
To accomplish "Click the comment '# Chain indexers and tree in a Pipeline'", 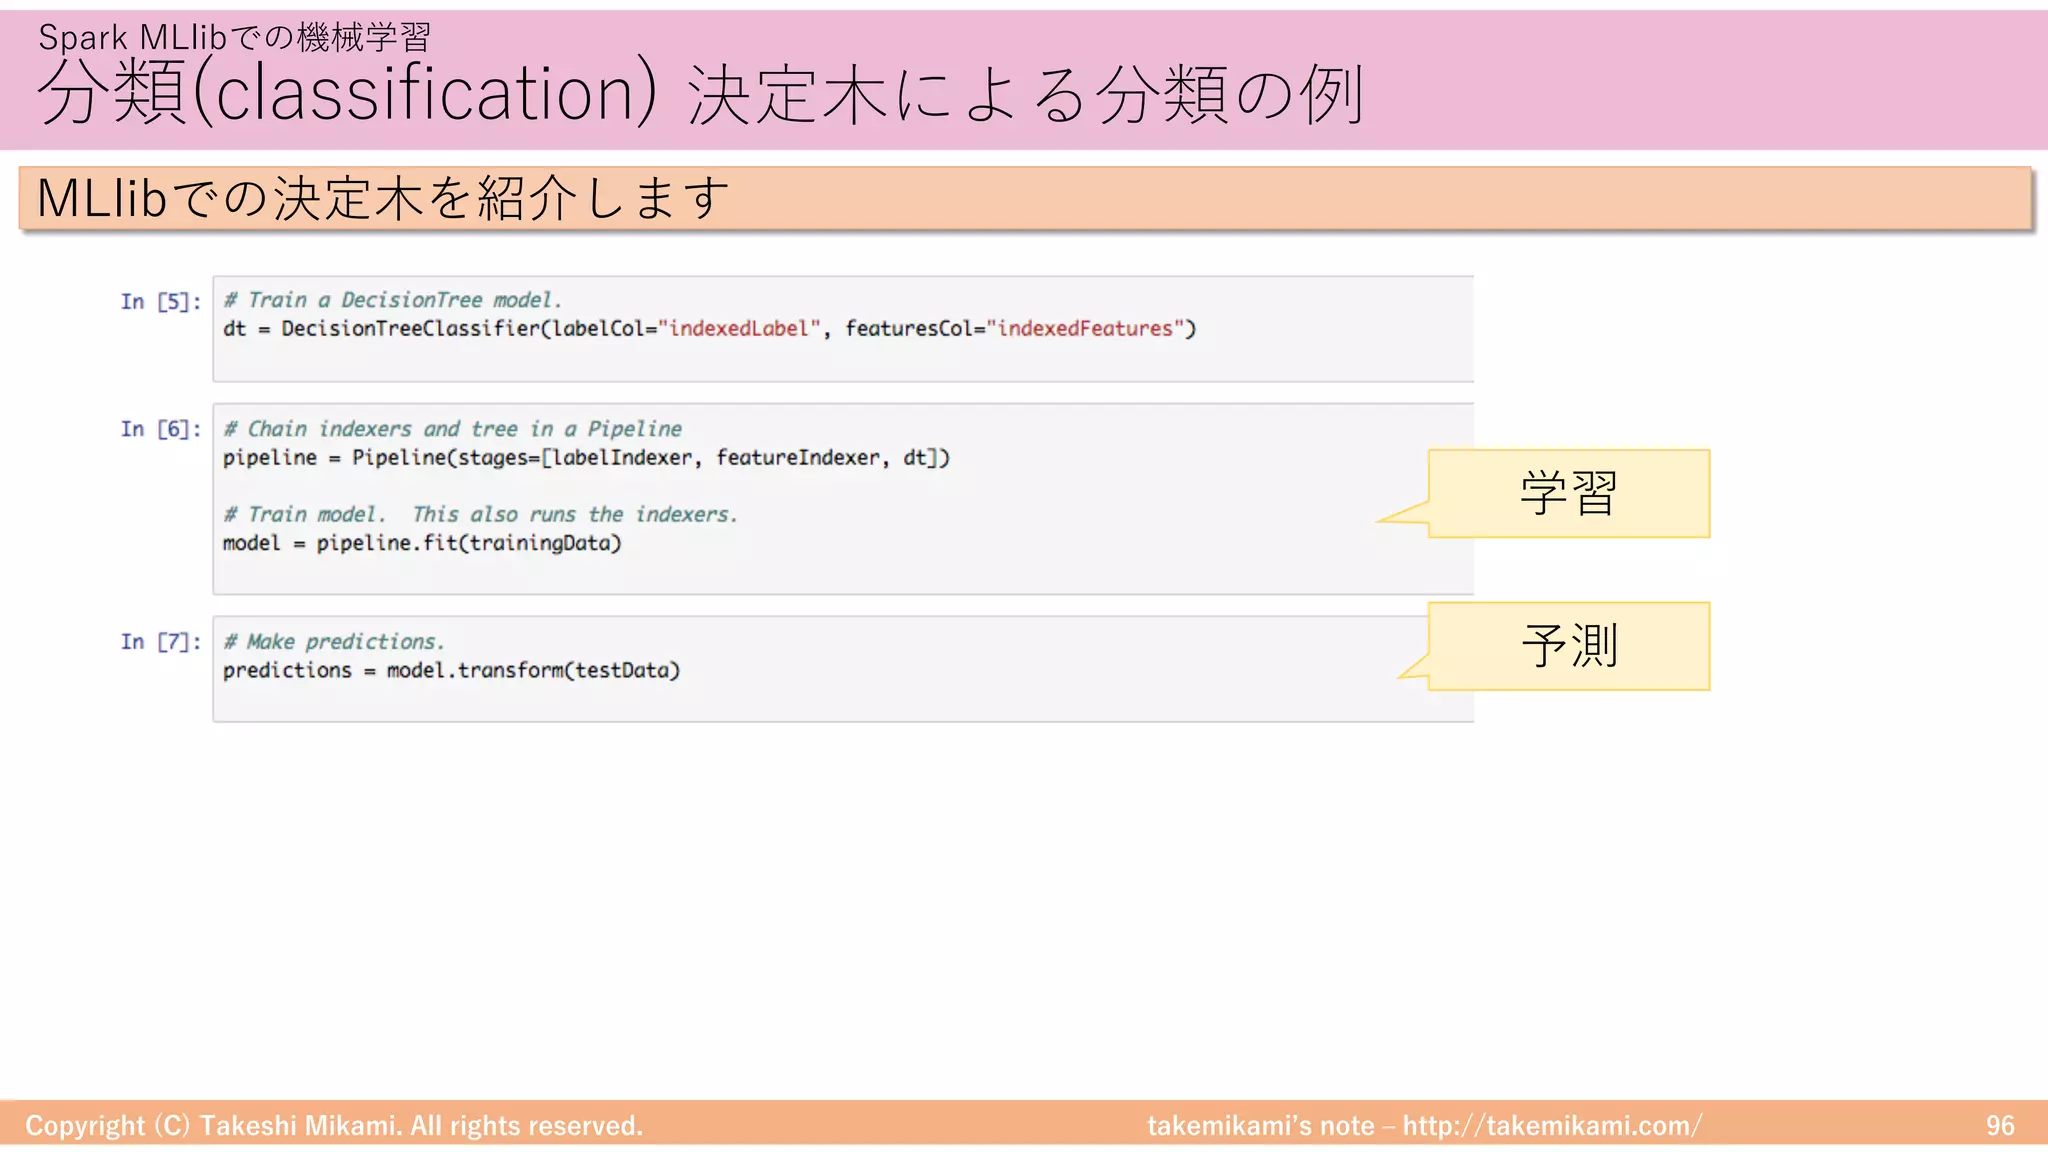I will coord(452,429).
